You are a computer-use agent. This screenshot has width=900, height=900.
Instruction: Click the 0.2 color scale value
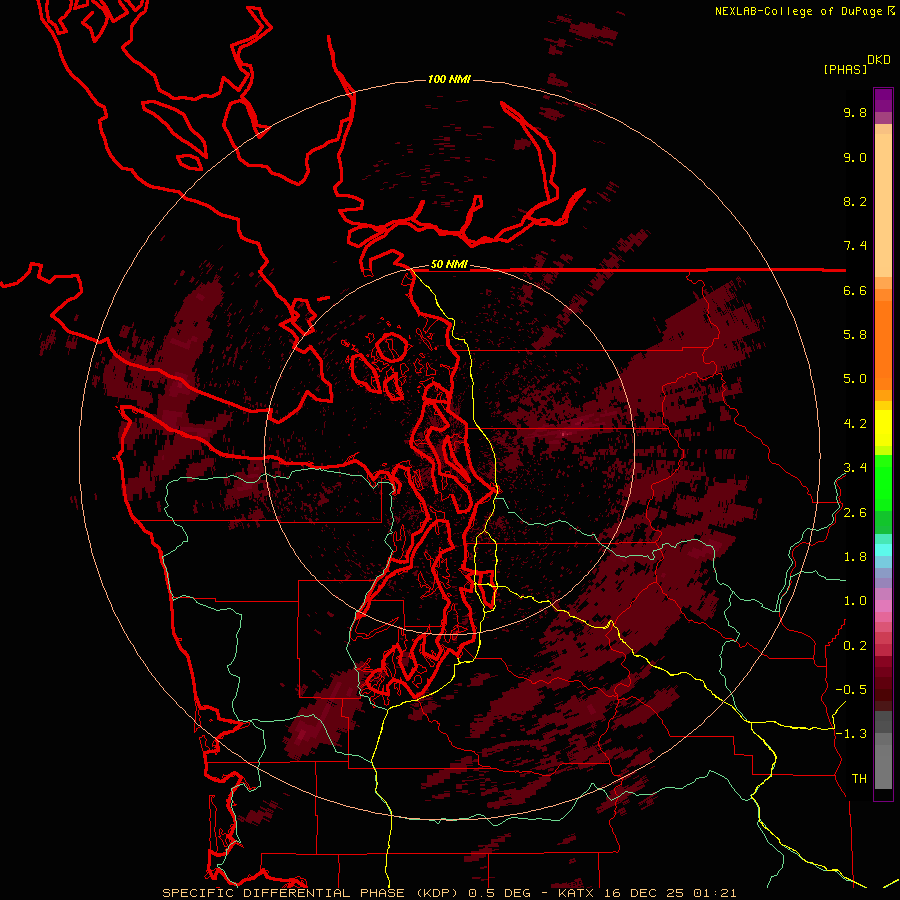click(855, 646)
